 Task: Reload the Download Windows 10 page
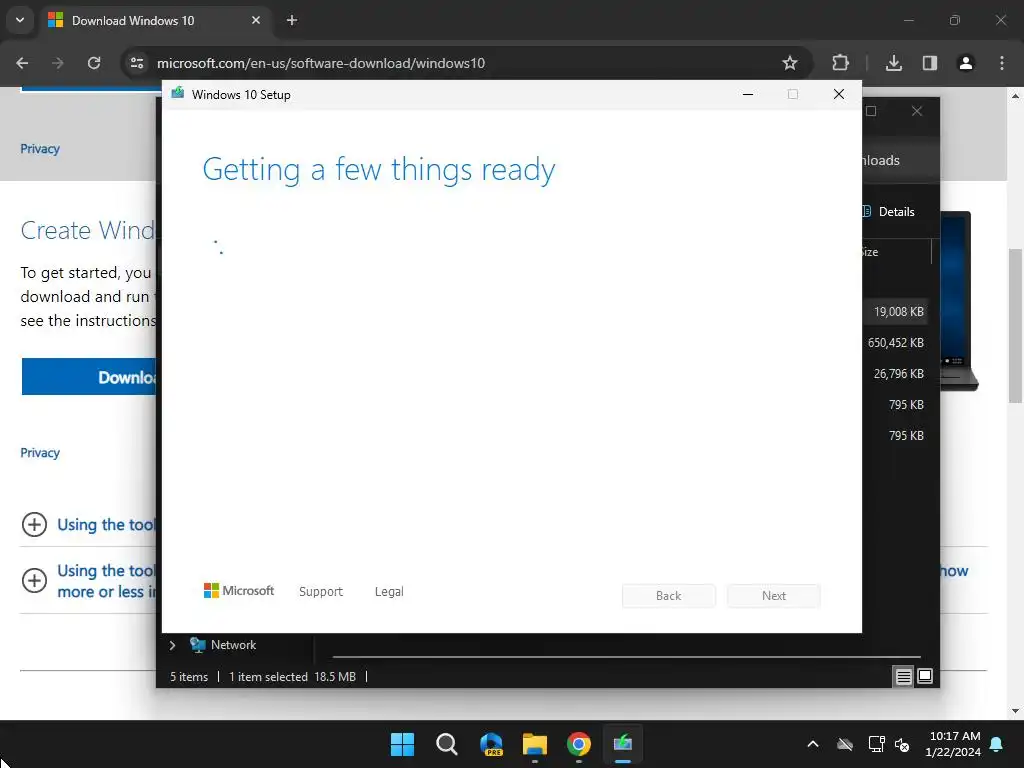(94, 63)
